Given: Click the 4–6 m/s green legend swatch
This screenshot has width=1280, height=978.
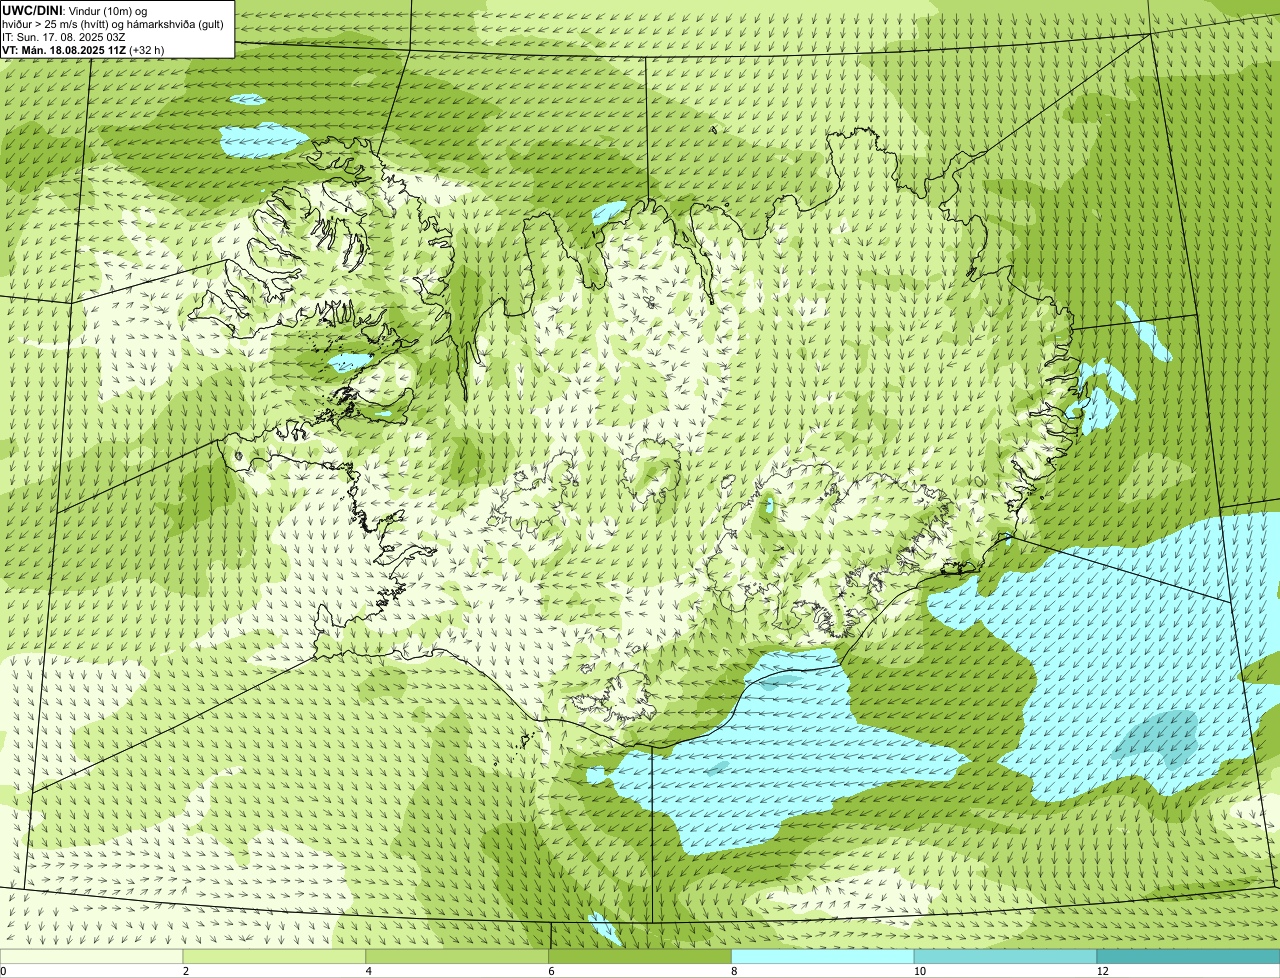Looking at the screenshot, I should coord(458,957).
